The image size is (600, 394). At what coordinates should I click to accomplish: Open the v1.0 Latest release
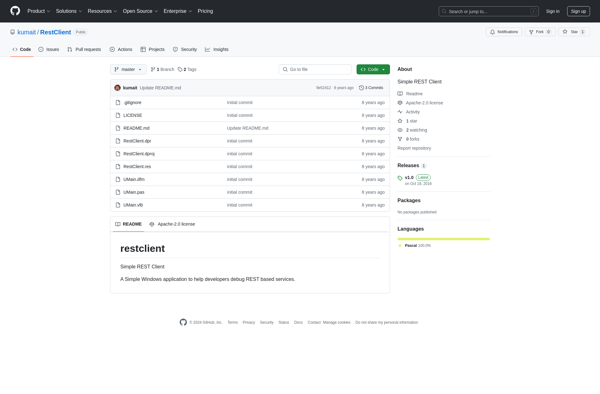[414, 180]
